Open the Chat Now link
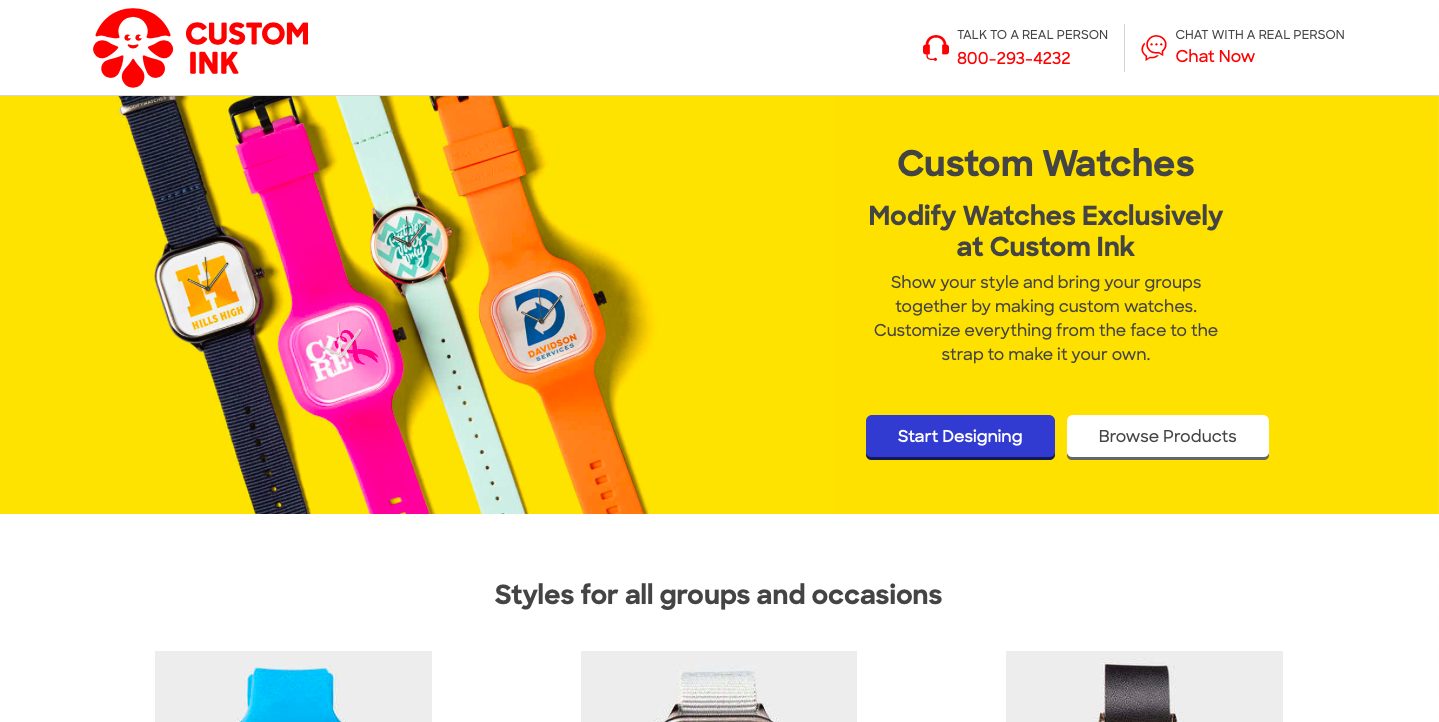The height and width of the screenshot is (722, 1439). point(1214,57)
